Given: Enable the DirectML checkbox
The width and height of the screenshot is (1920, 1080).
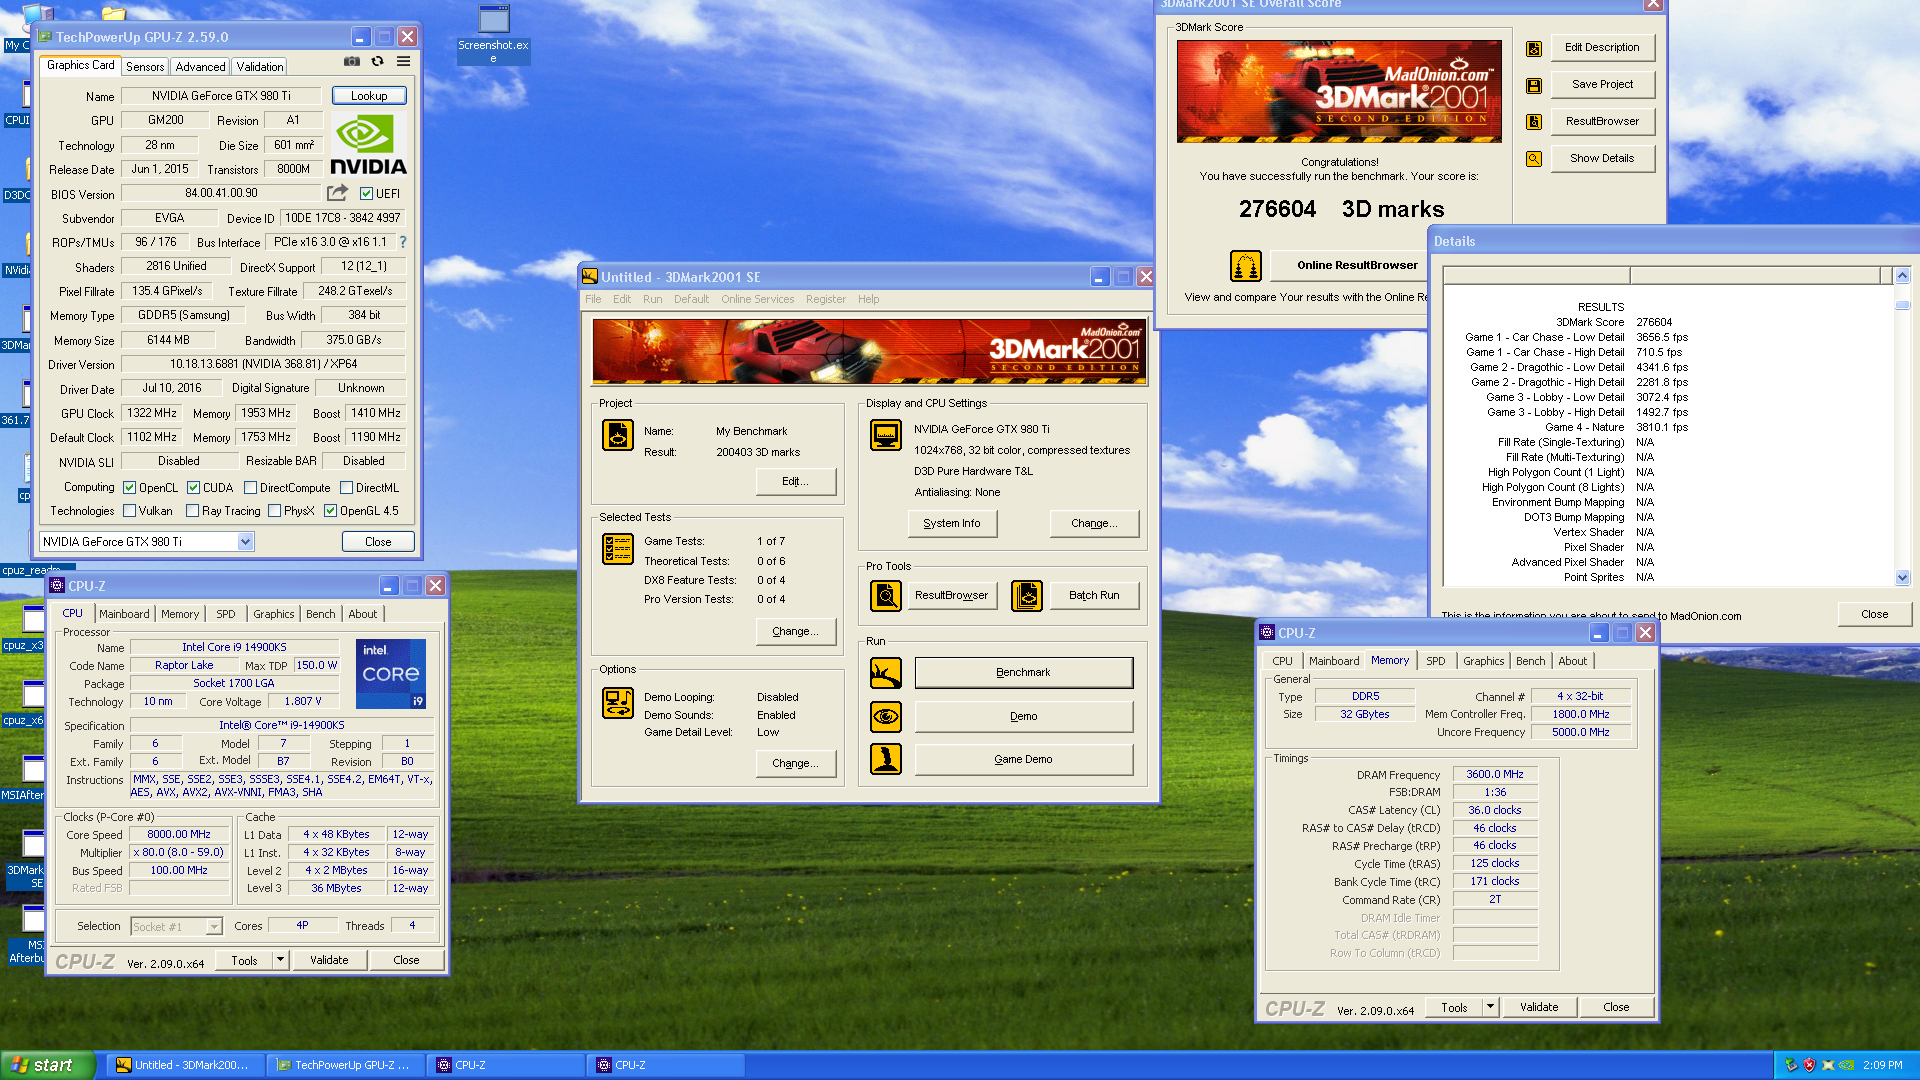Looking at the screenshot, I should tap(346, 488).
